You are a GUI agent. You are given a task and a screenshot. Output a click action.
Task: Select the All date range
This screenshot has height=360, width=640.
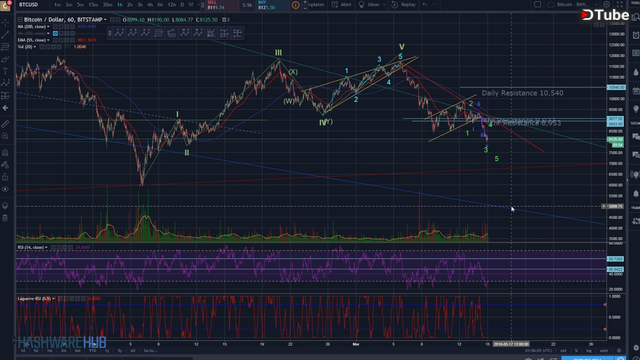132,351
